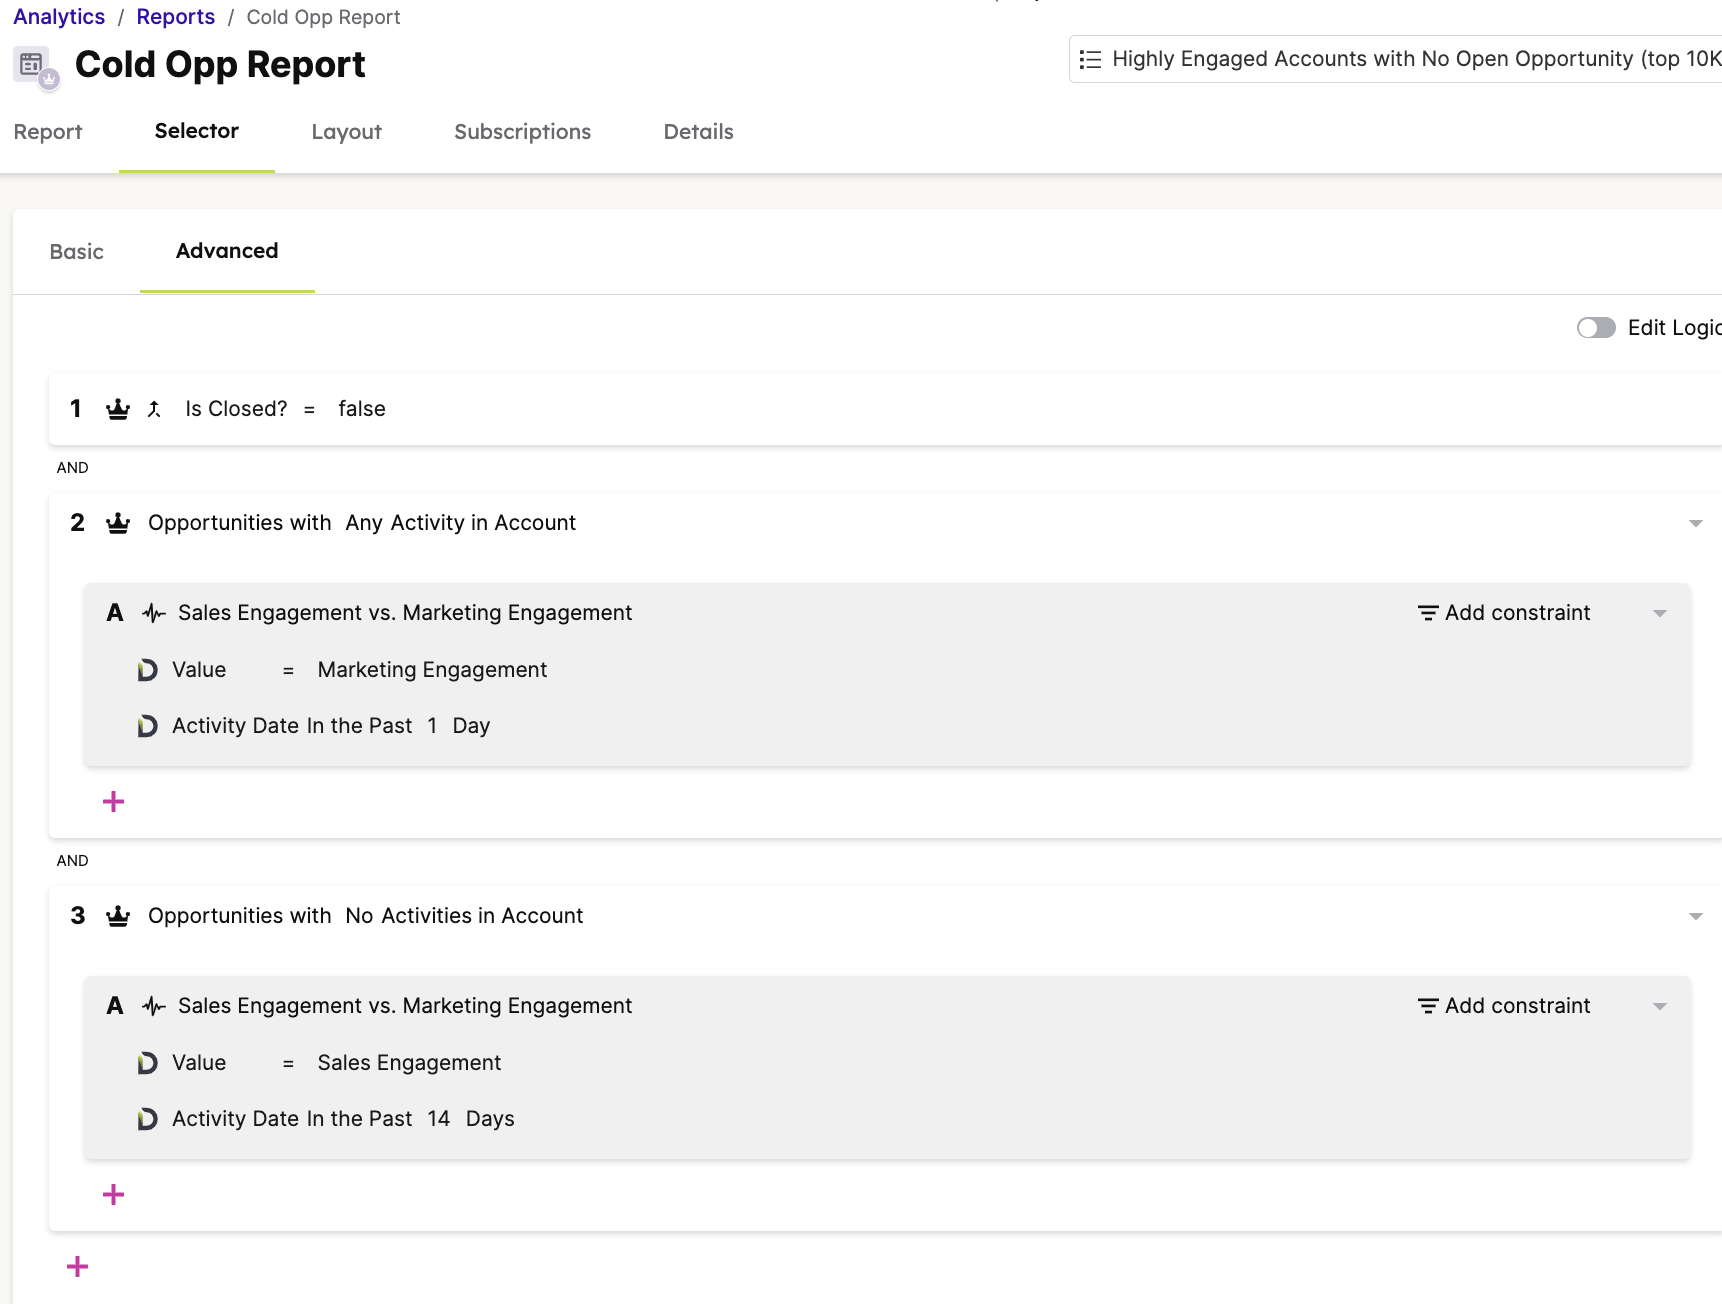Click the crown icon in filter row 1
The height and width of the screenshot is (1304, 1722).
[x=118, y=409]
